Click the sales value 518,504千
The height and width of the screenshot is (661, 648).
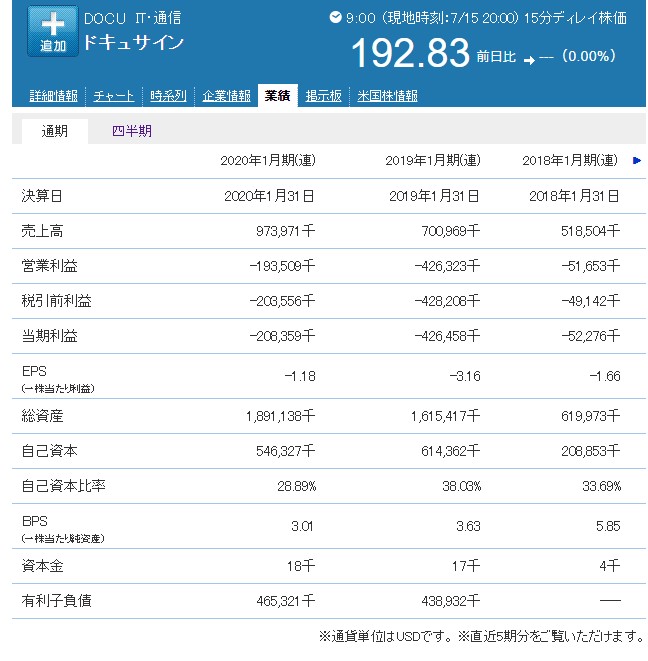click(x=590, y=231)
